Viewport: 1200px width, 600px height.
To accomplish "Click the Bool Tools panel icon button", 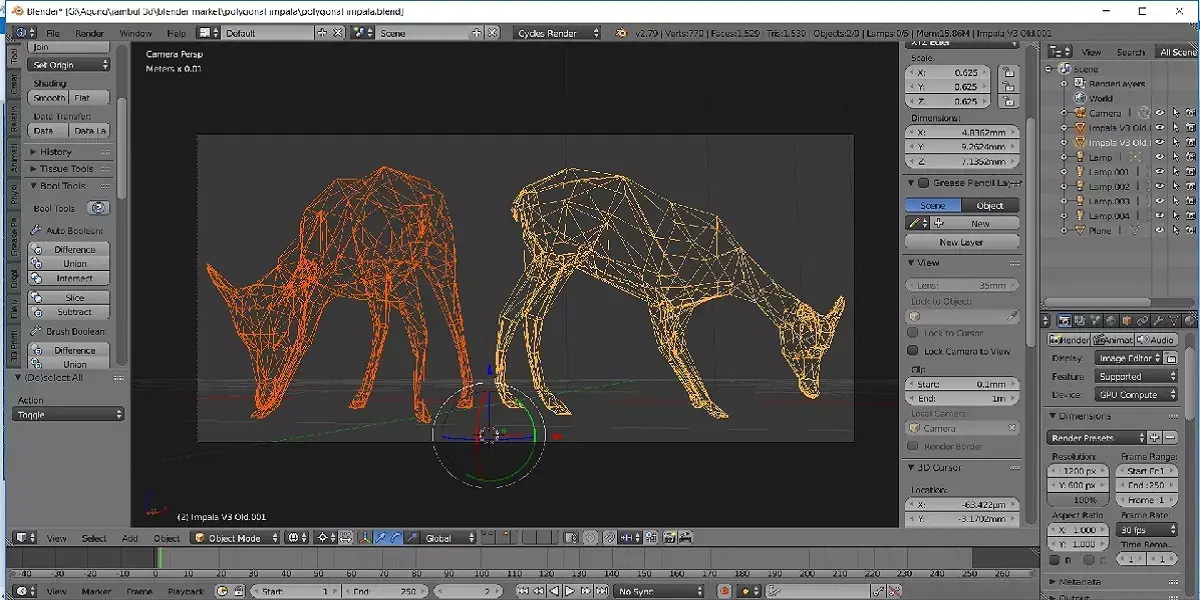I will (97, 208).
